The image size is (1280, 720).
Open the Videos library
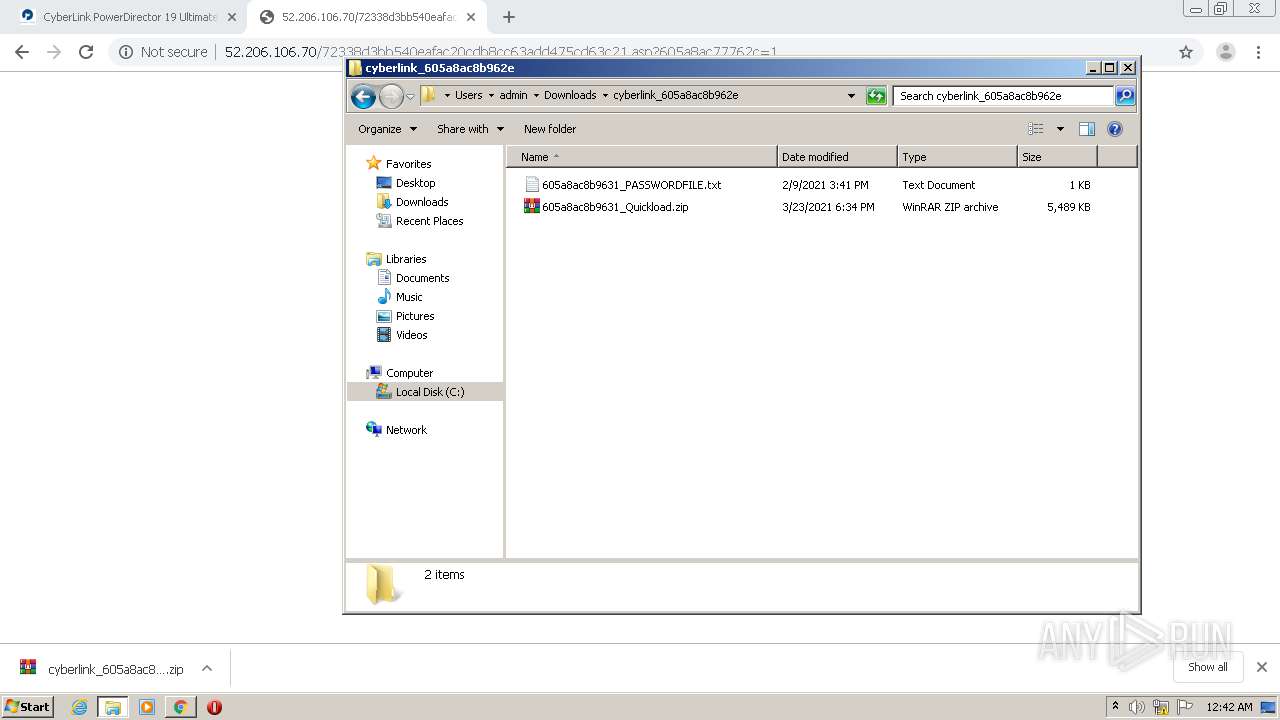[411, 335]
